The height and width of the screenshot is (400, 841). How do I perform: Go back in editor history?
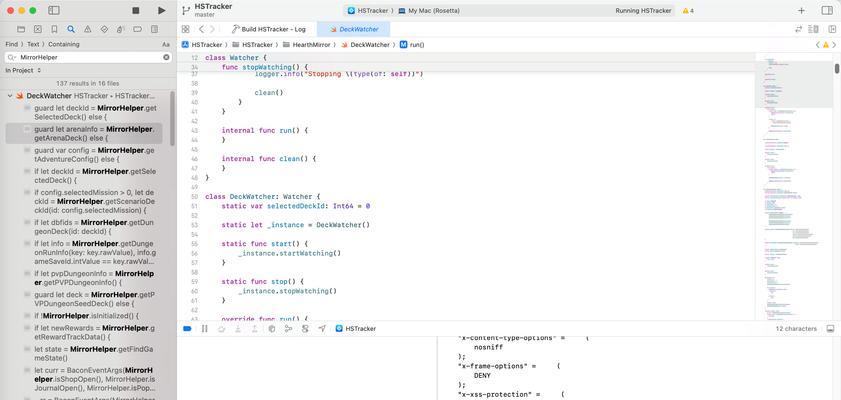click(202, 29)
